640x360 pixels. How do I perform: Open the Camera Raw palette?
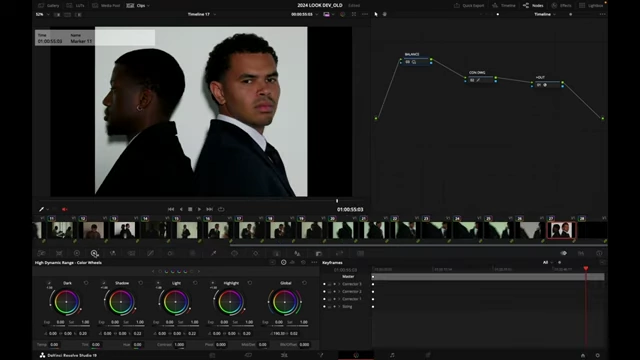(41, 253)
